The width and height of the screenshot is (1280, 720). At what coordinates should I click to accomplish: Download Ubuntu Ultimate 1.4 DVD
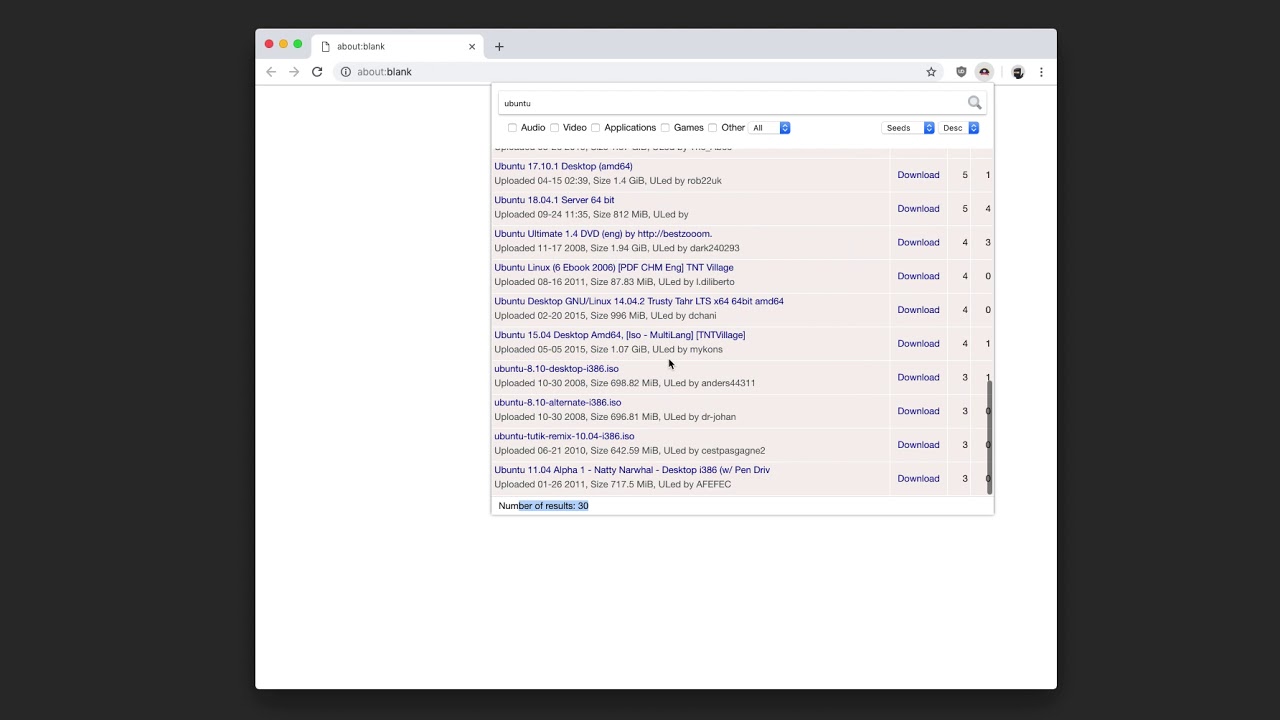[x=918, y=243]
